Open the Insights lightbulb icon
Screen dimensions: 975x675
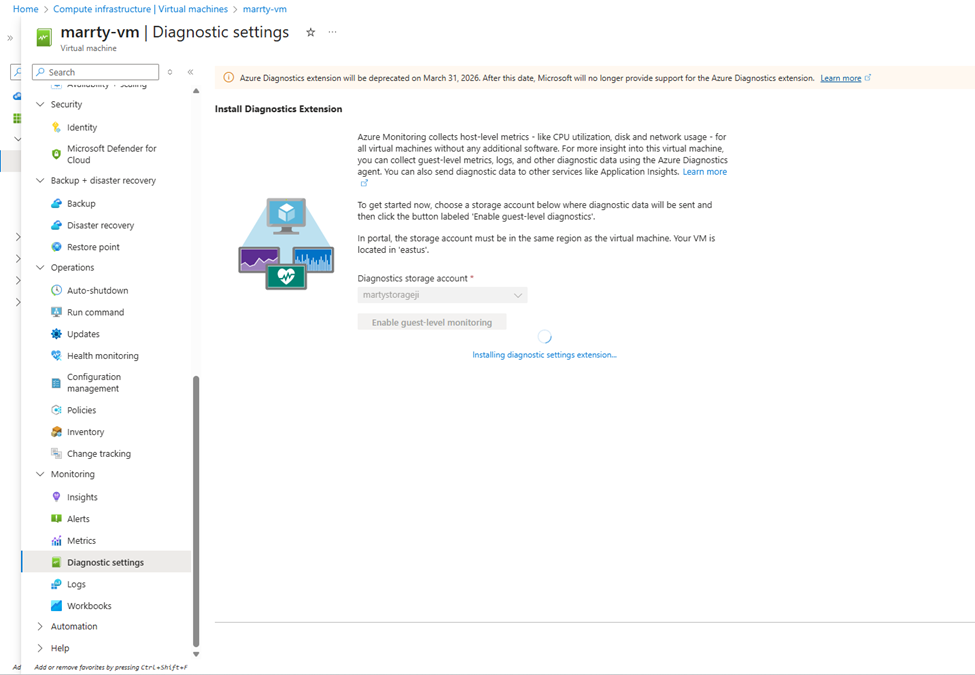click(x=57, y=497)
